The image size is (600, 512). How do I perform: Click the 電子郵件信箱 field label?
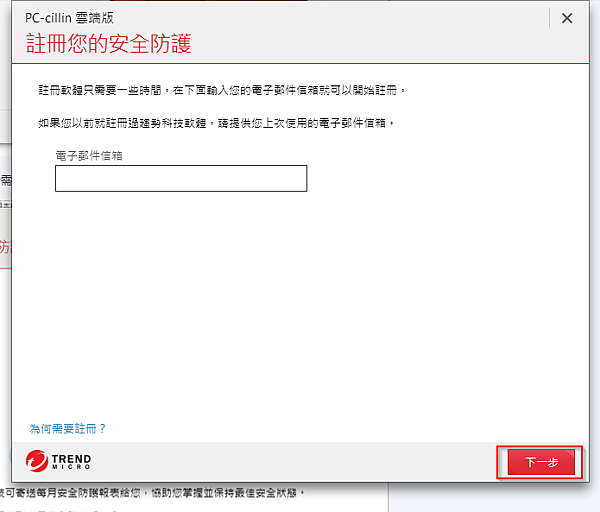coord(89,156)
